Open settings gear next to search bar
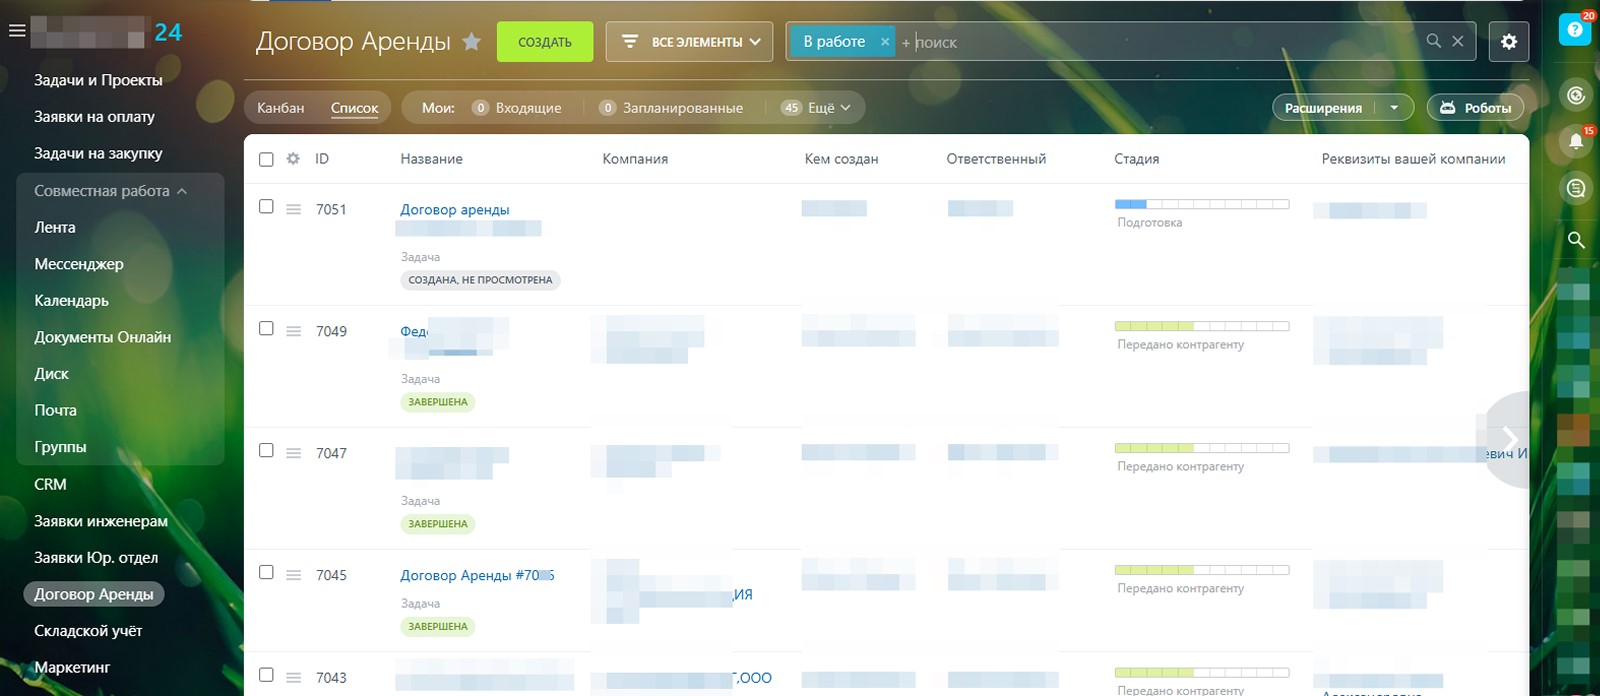Viewport: 1600px width, 696px height. point(1508,42)
